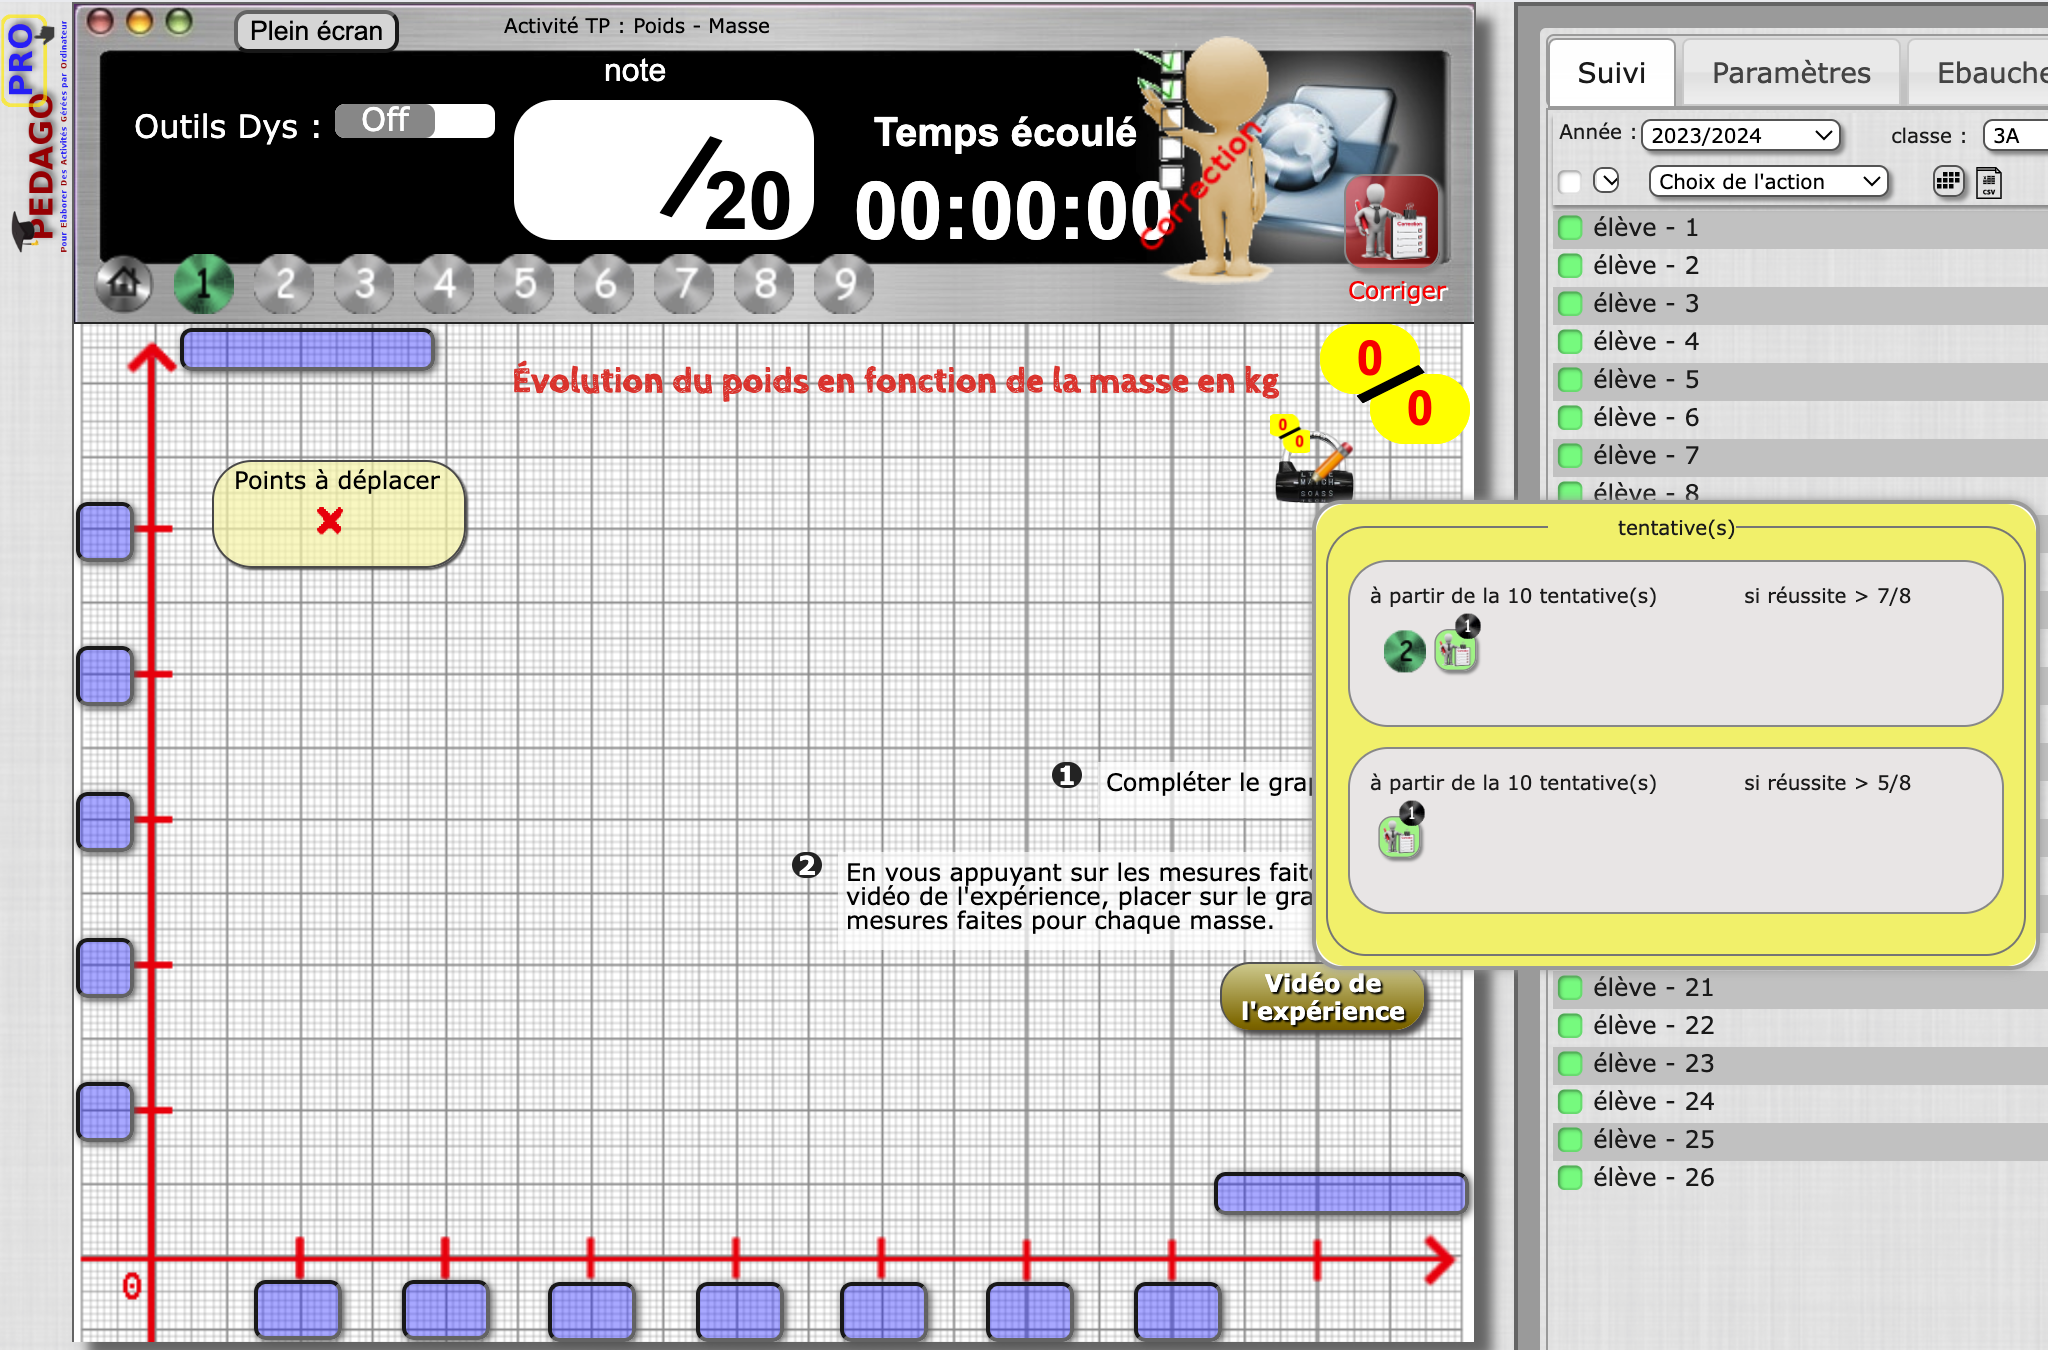Viewport: 2048px width, 1350px height.
Task: Expand the classe 3A dropdown
Action: click(x=2015, y=135)
